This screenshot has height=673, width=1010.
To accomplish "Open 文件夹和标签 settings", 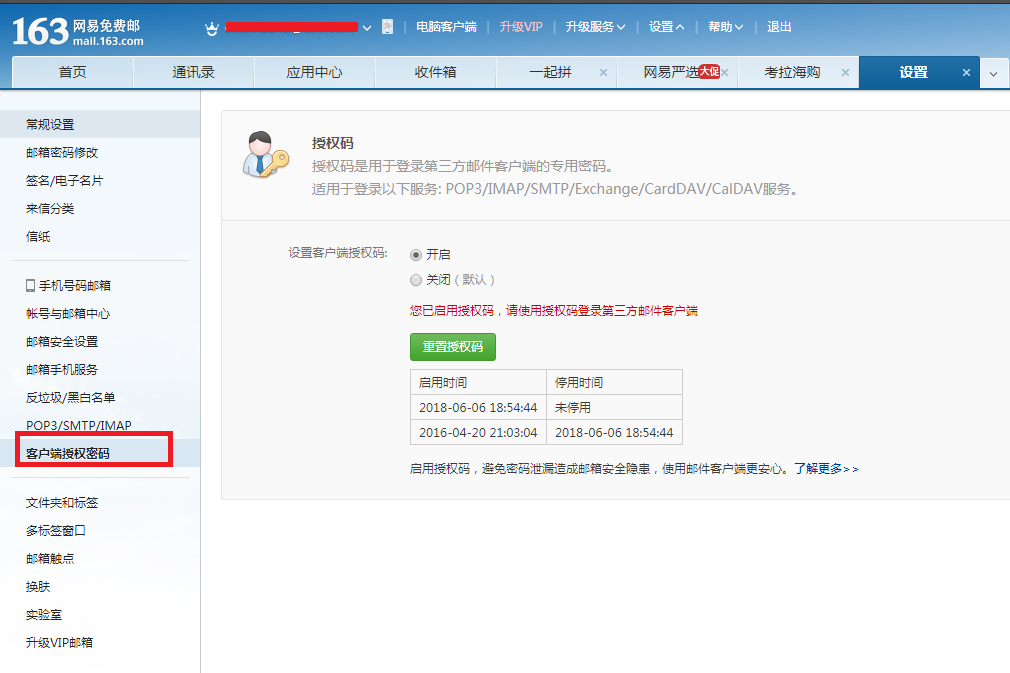I will coord(62,502).
